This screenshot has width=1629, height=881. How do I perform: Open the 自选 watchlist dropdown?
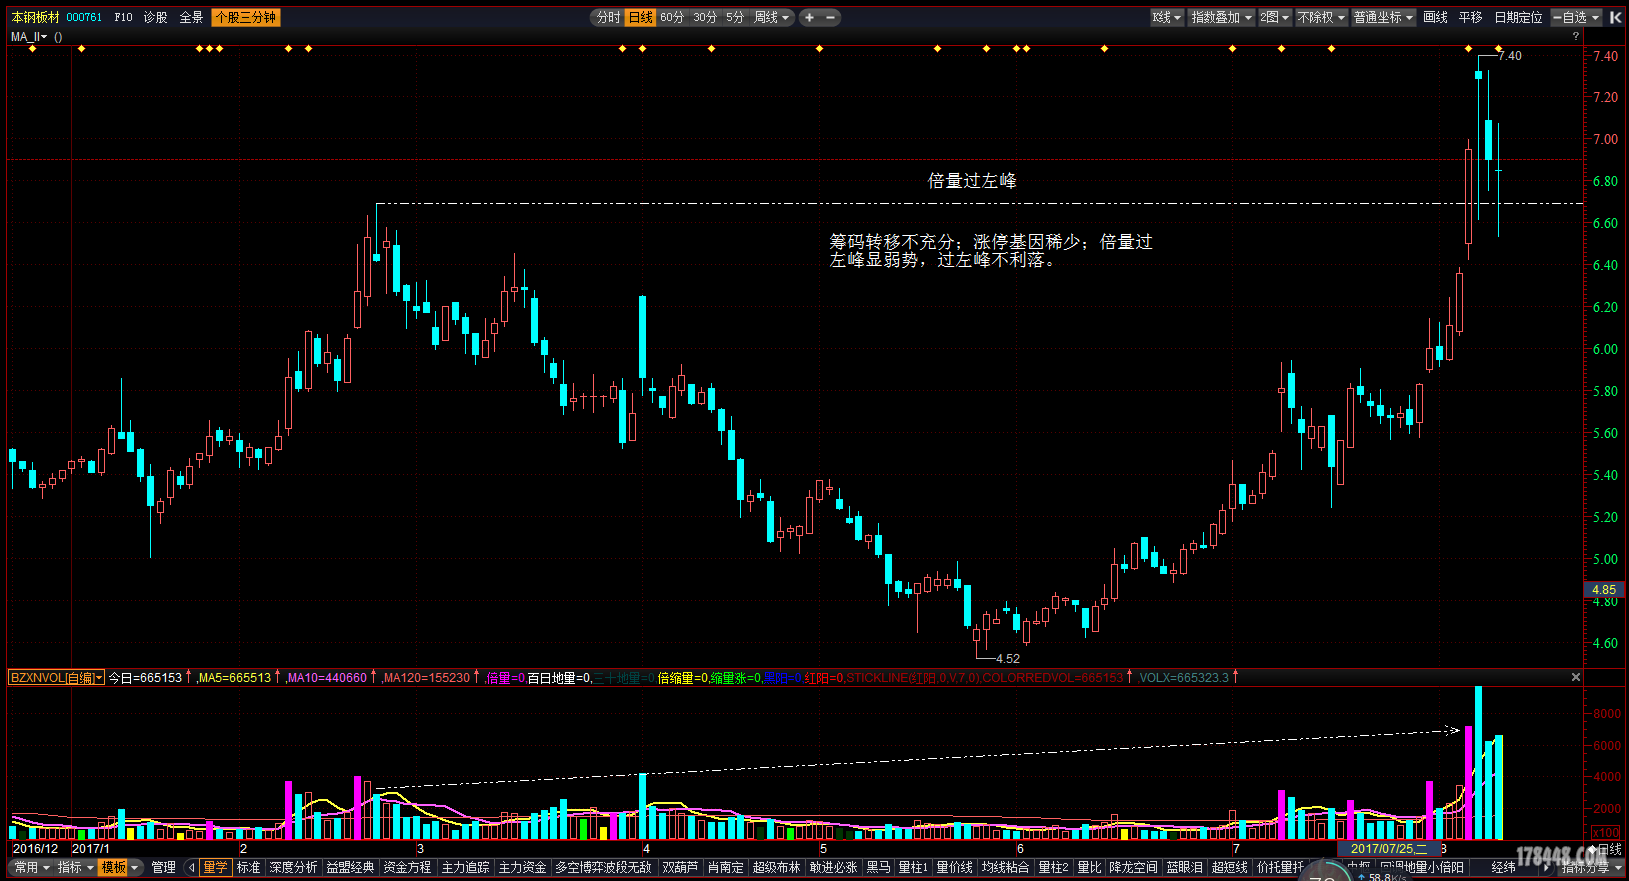point(1577,17)
